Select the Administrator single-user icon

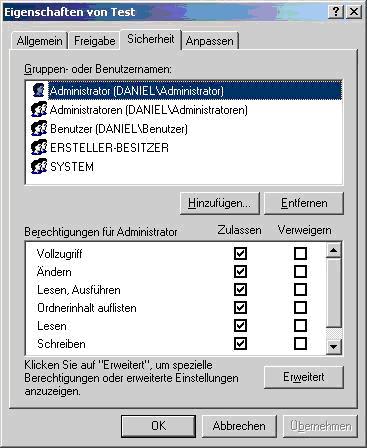(x=39, y=90)
